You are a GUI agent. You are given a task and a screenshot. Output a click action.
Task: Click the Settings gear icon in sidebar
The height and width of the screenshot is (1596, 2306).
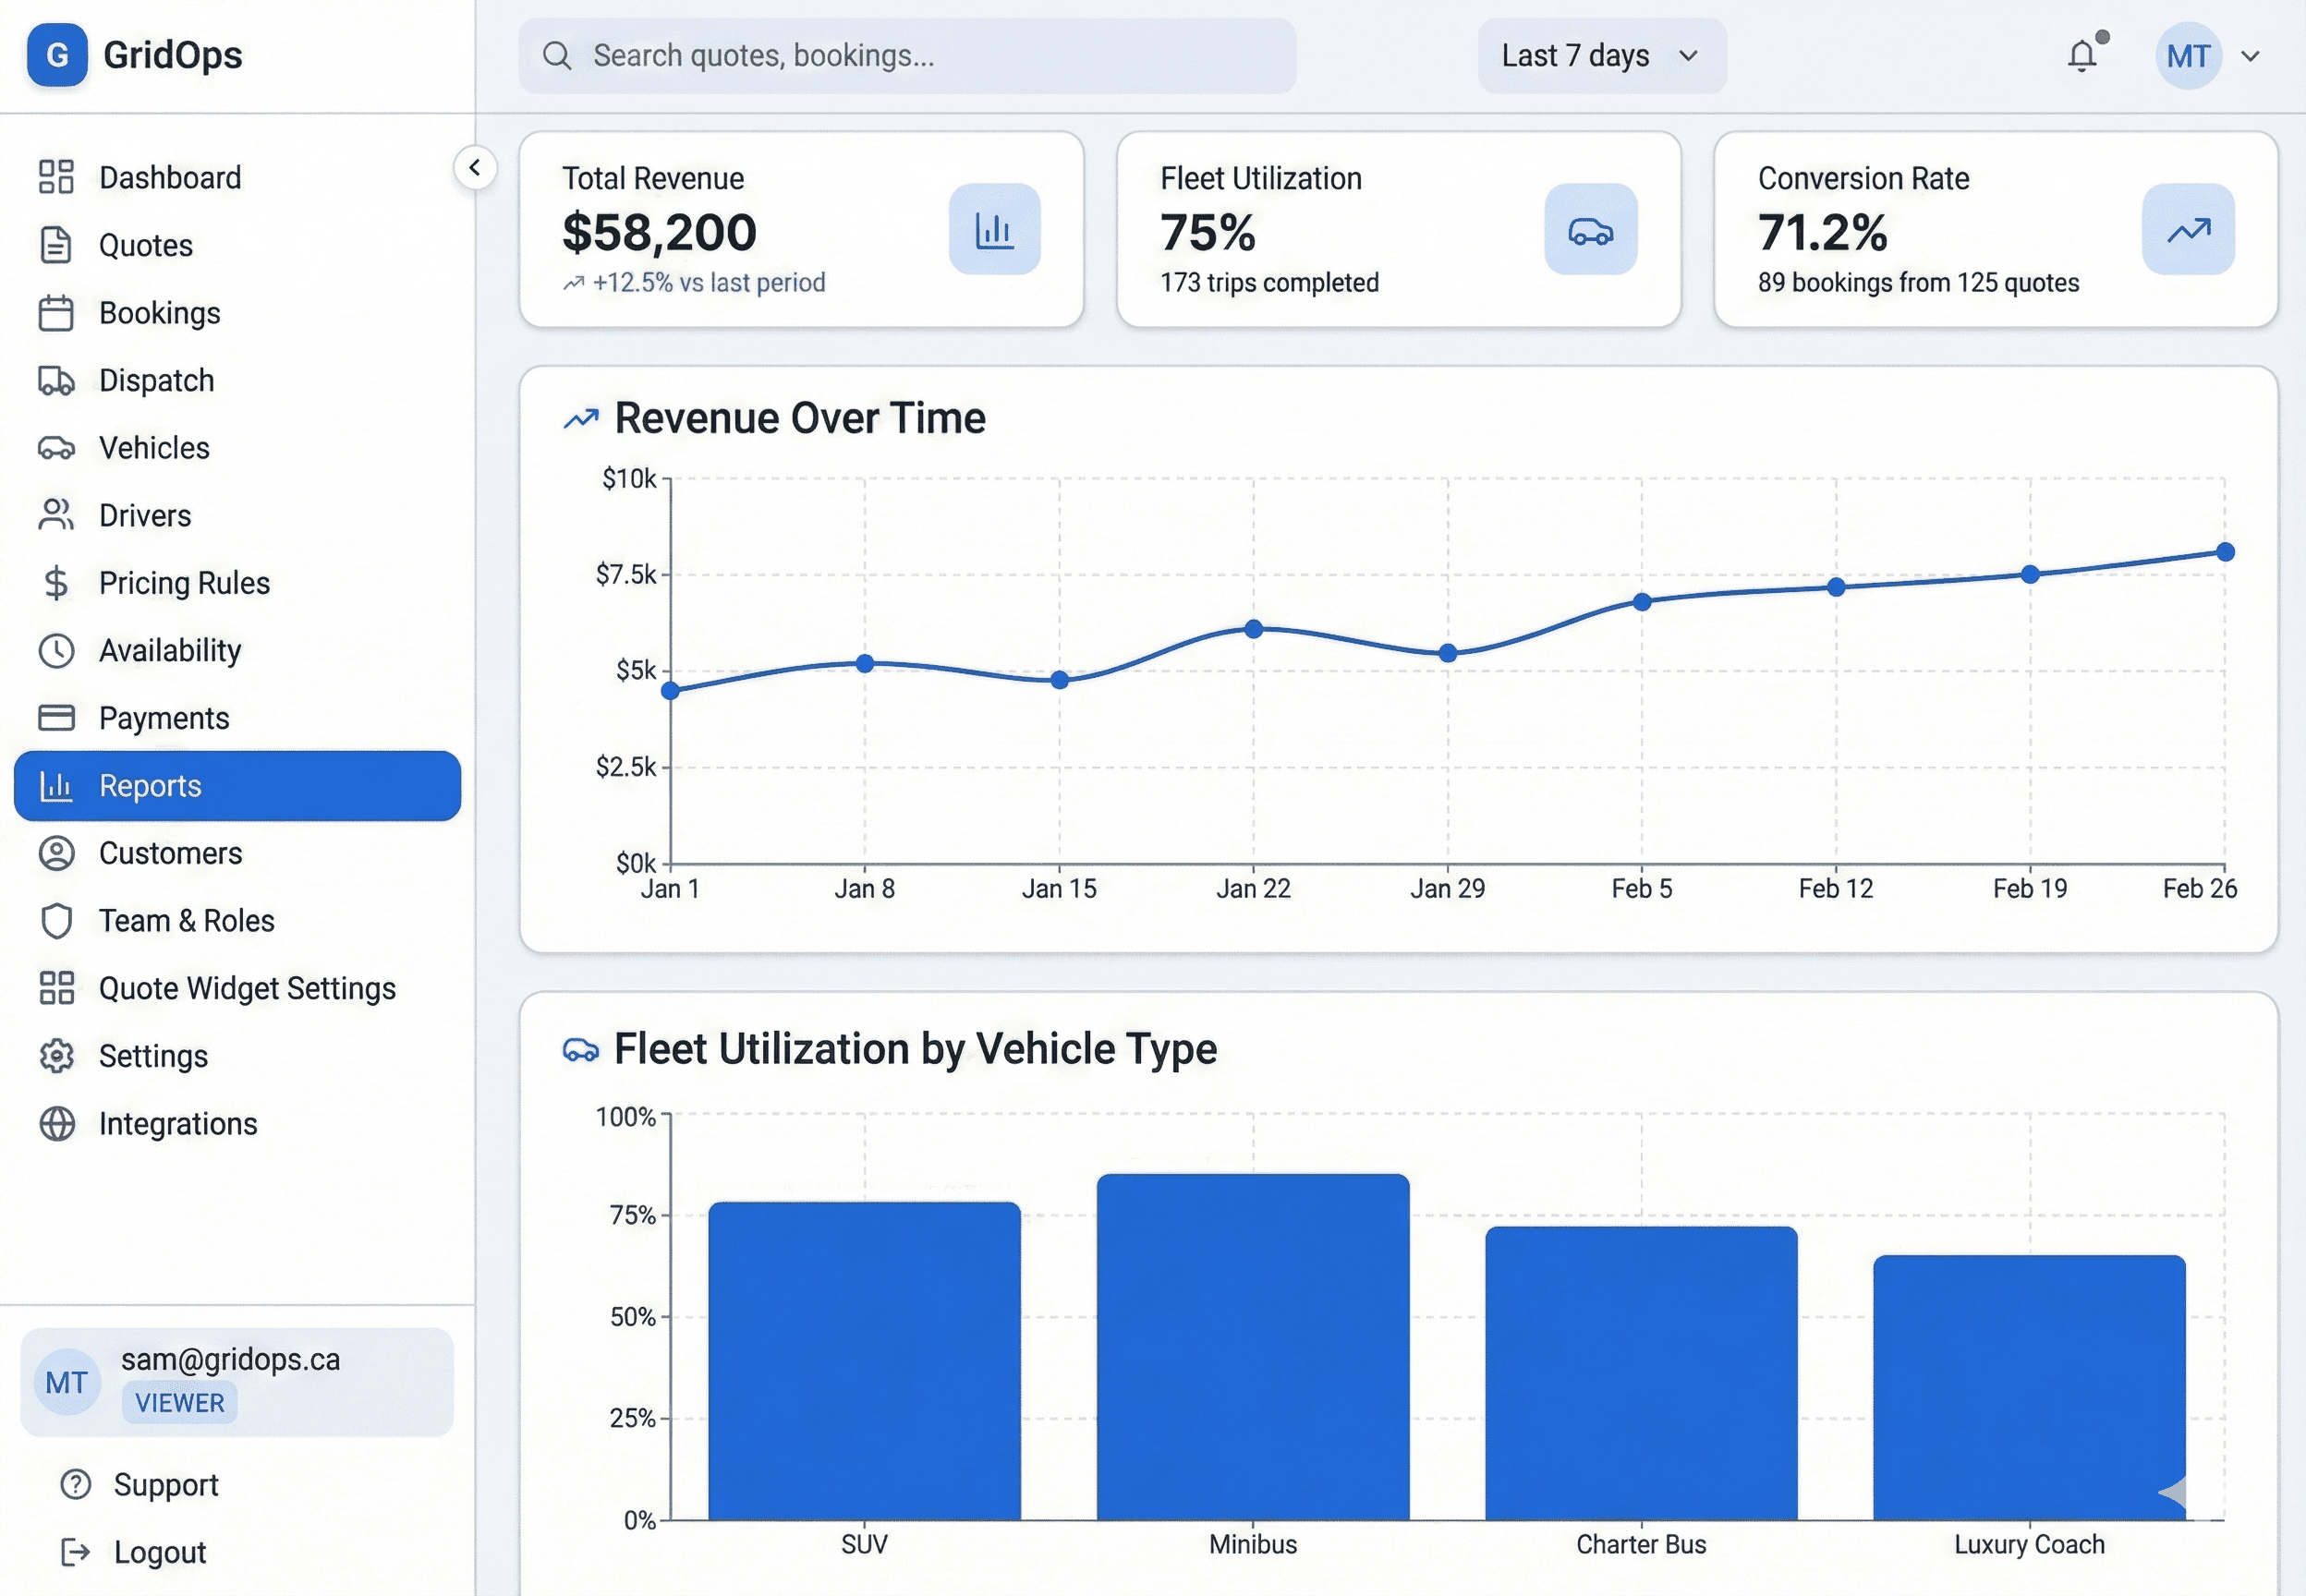[x=56, y=1056]
